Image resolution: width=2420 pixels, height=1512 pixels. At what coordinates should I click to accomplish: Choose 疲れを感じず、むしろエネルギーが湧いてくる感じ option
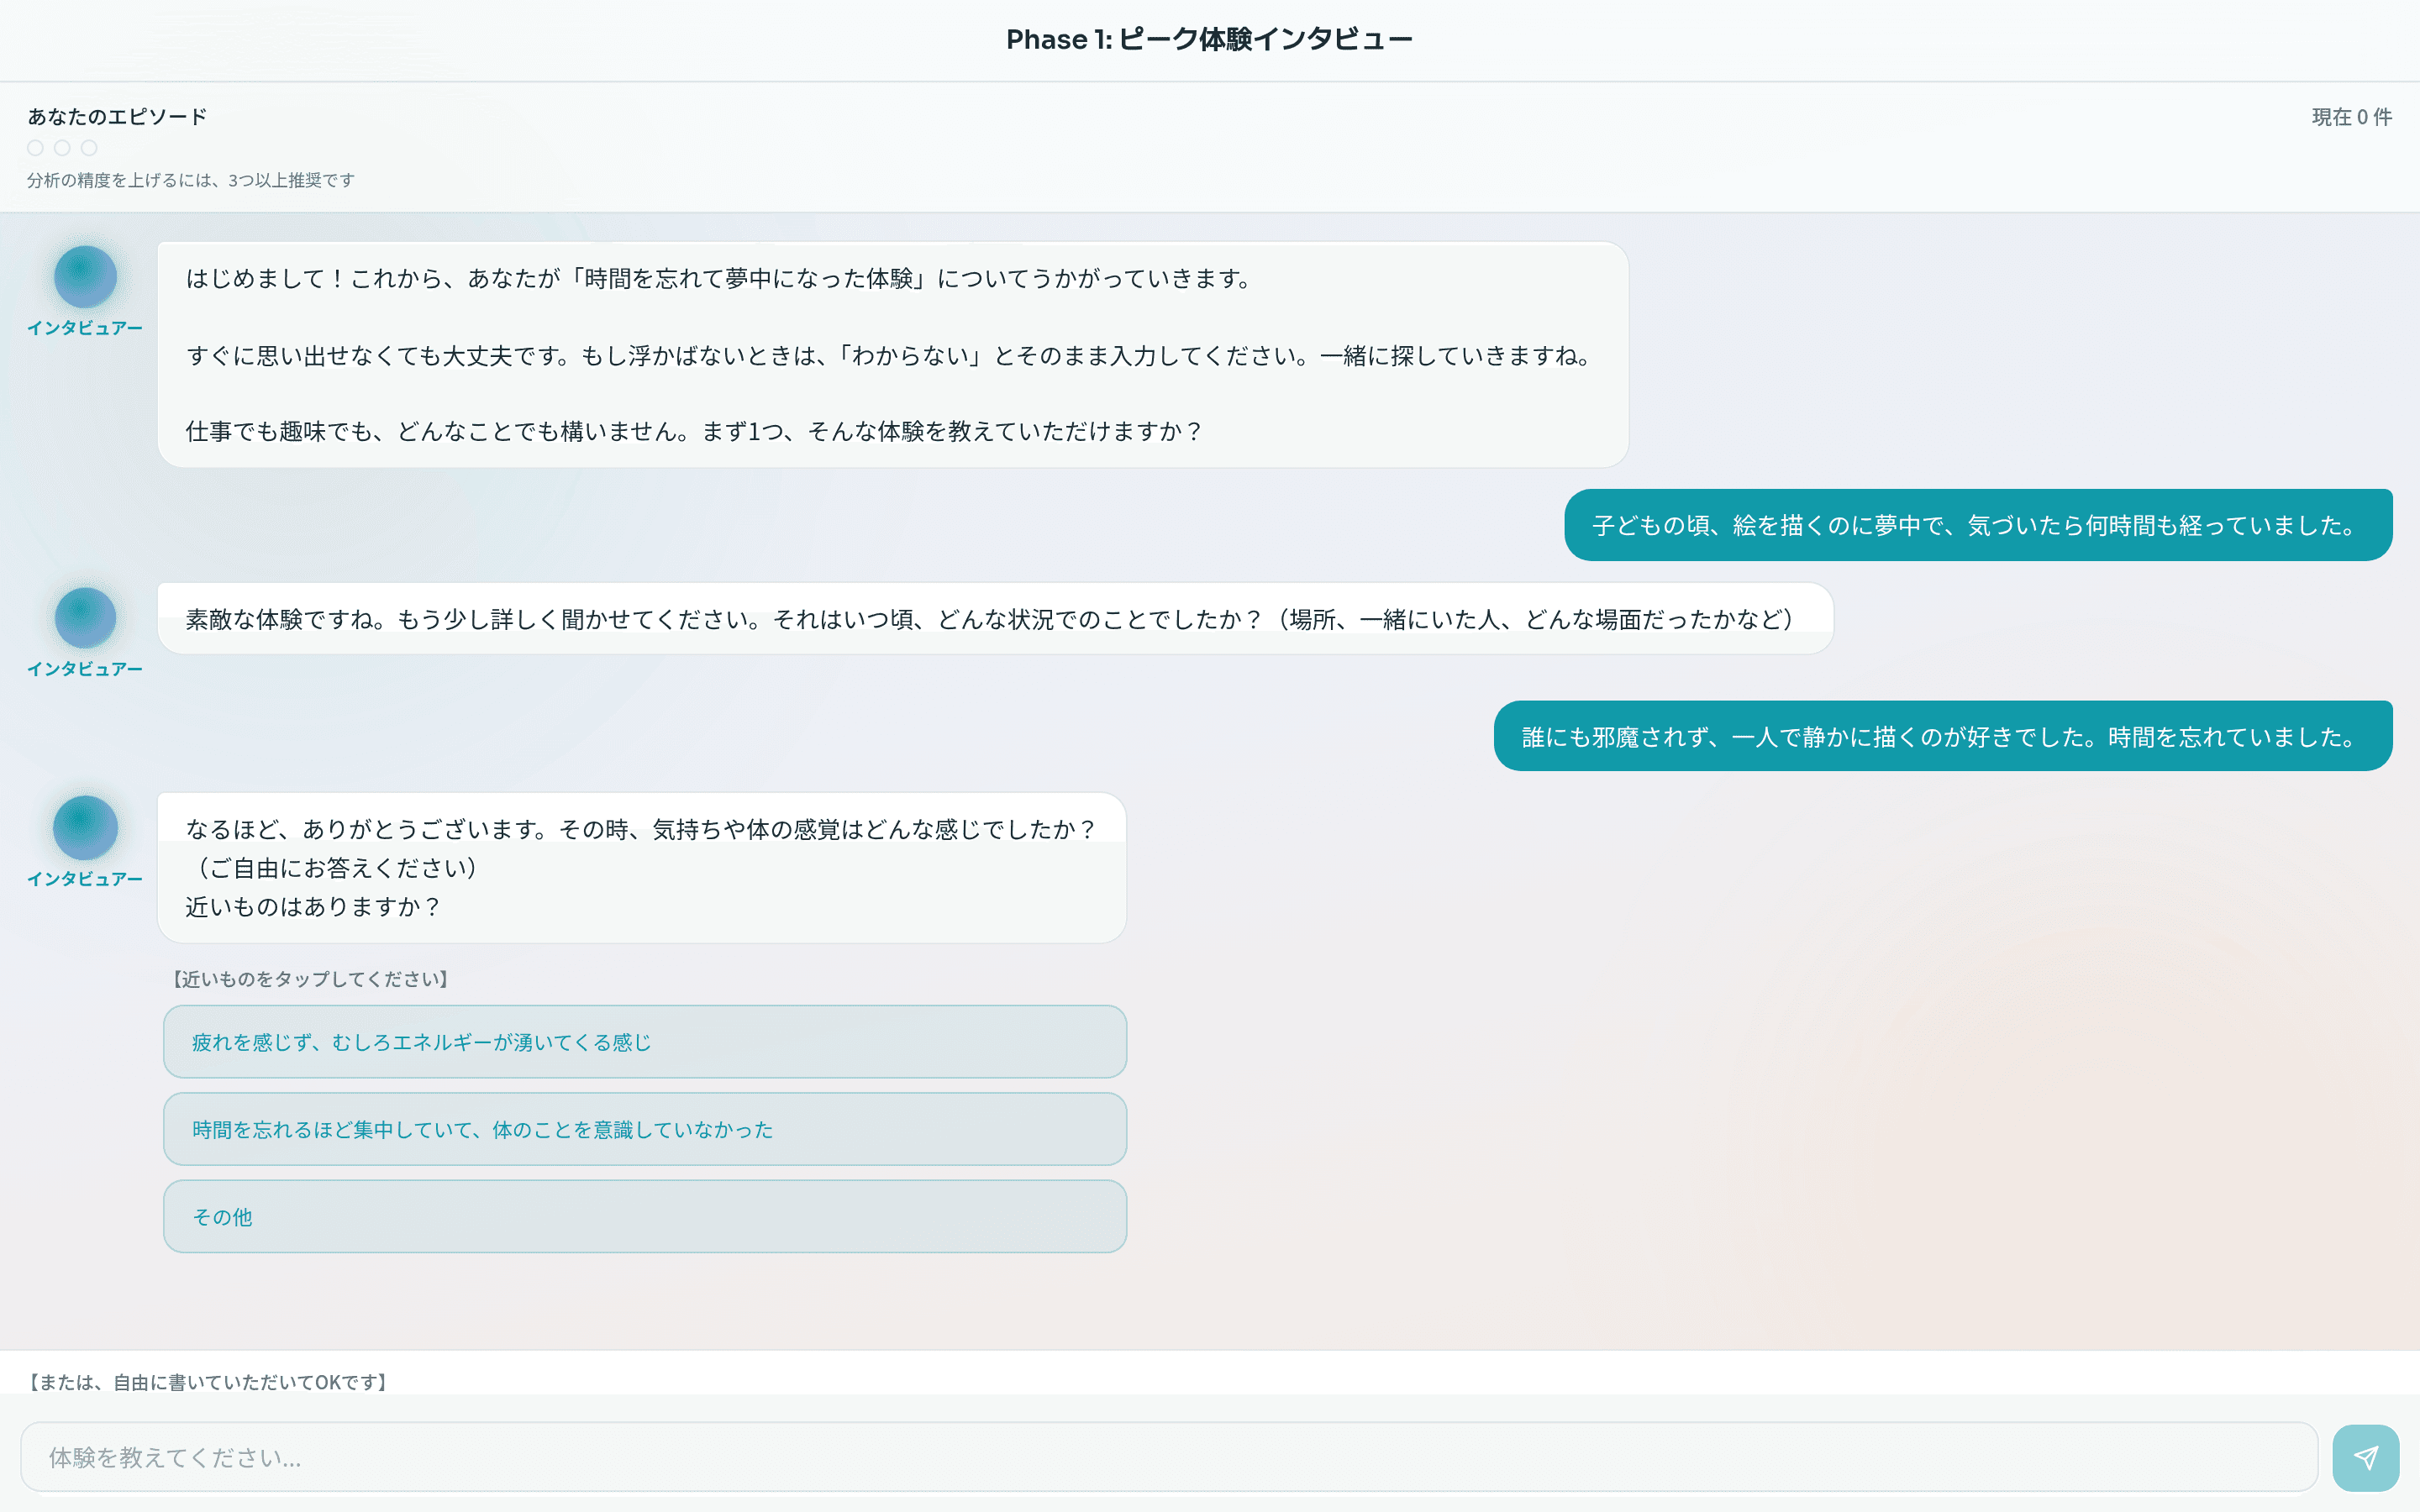(x=645, y=1042)
